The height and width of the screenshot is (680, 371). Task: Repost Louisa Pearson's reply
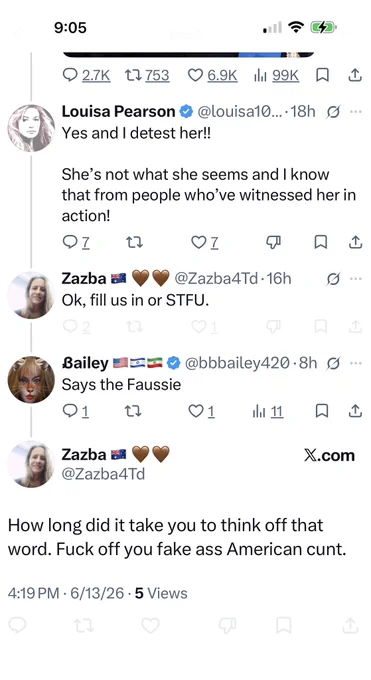point(134,242)
